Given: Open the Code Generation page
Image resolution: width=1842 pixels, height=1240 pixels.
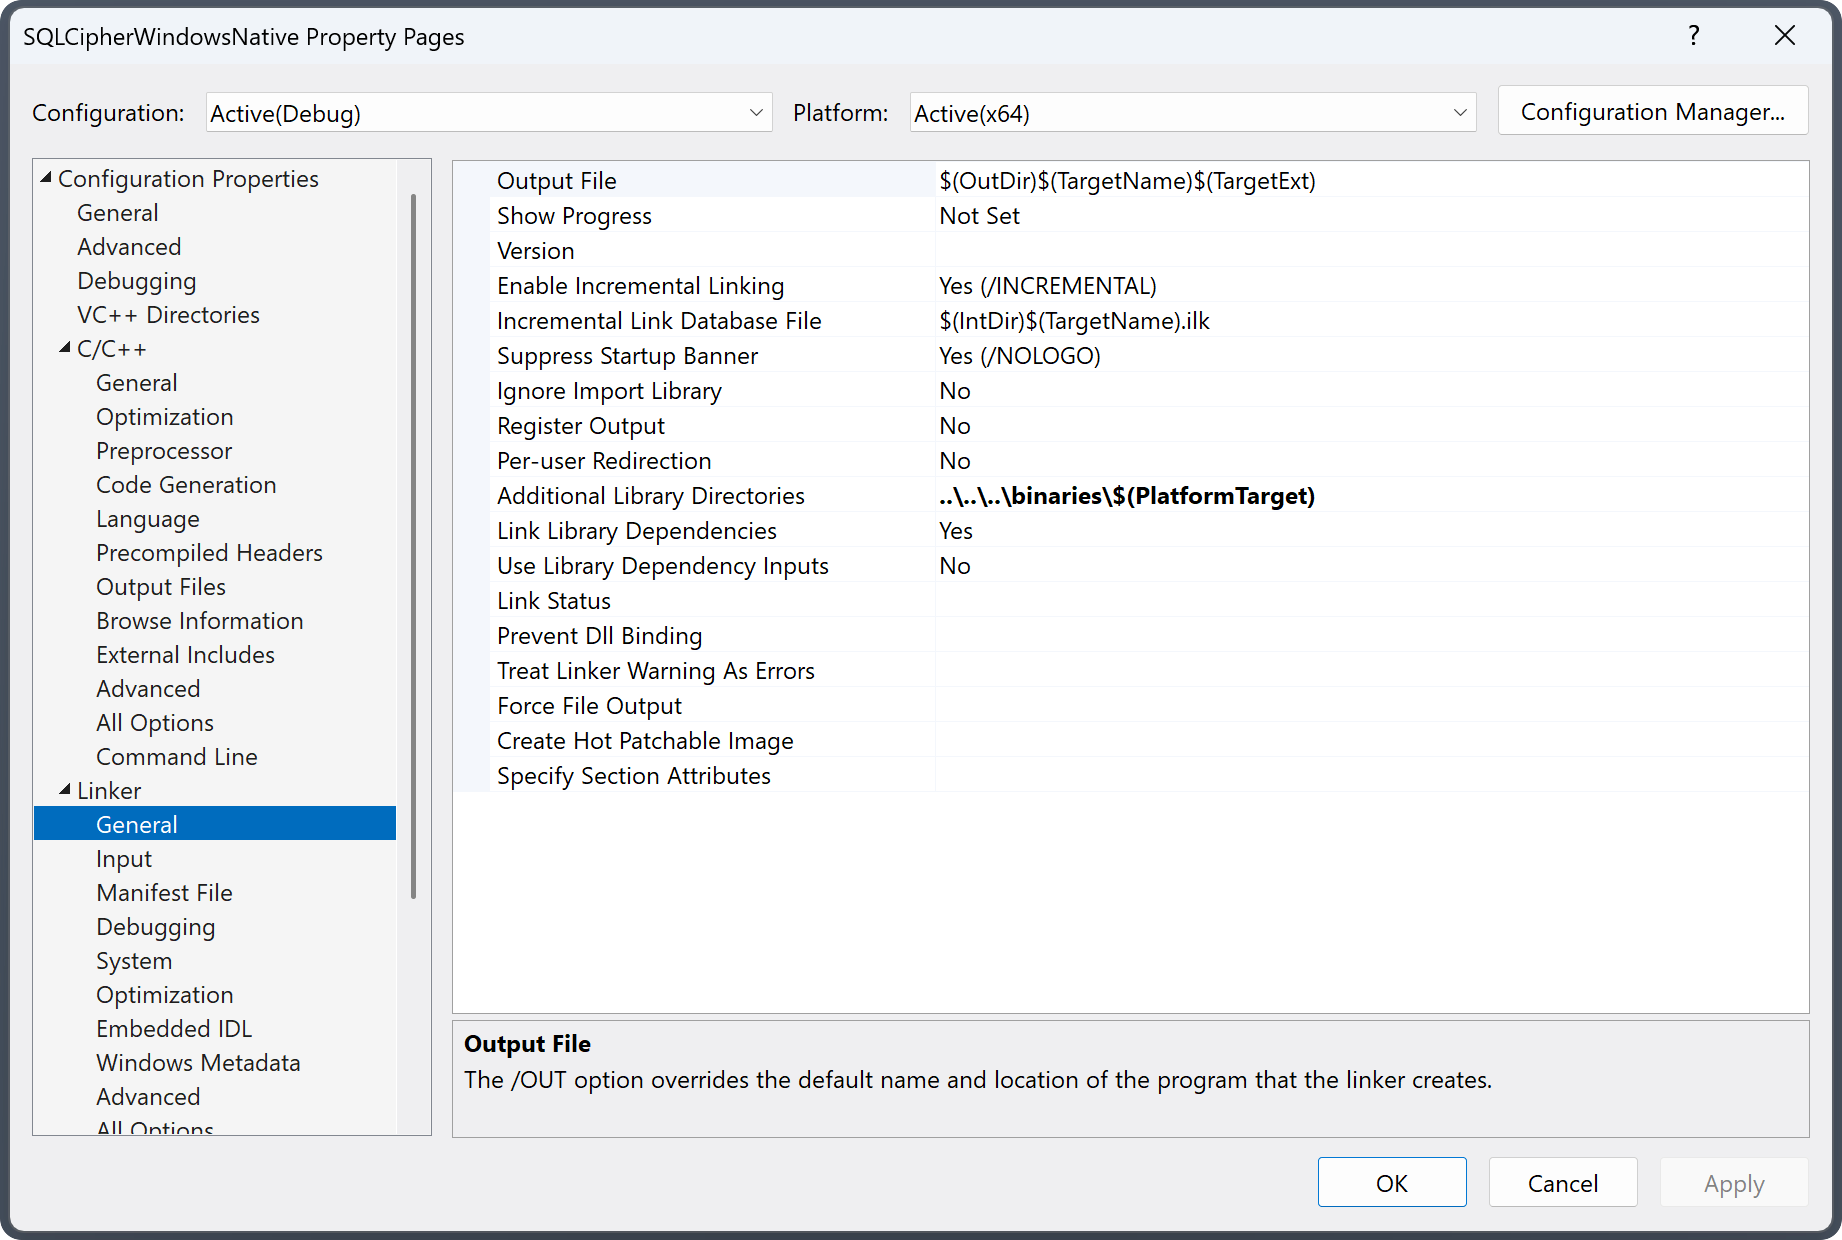Looking at the screenshot, I should click(186, 485).
